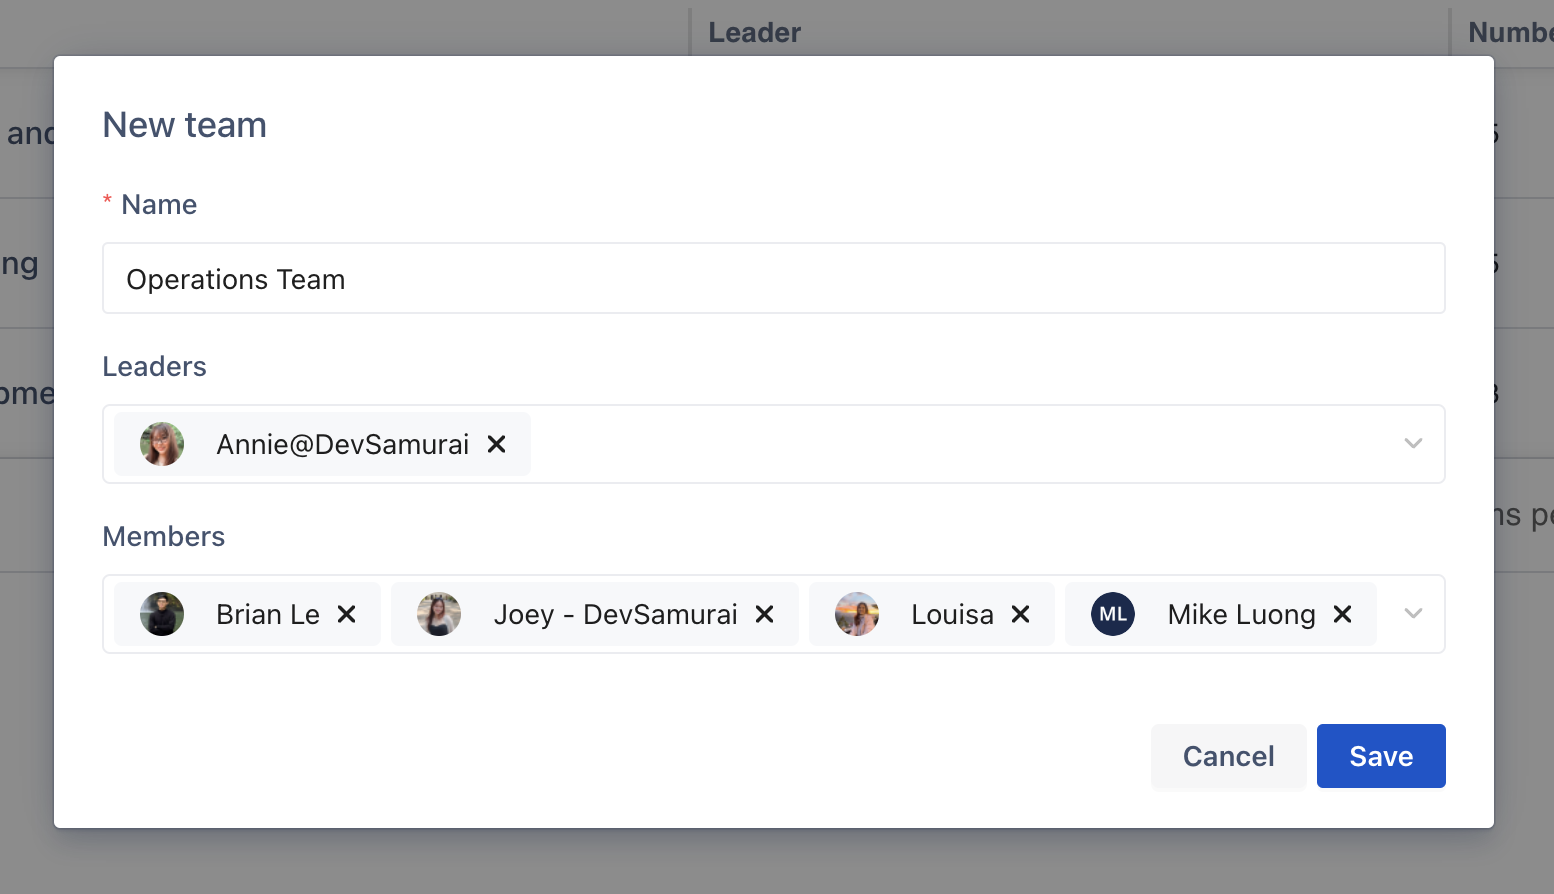Select the Joey - DevSamurai tag label
1554x894 pixels.
click(x=615, y=614)
